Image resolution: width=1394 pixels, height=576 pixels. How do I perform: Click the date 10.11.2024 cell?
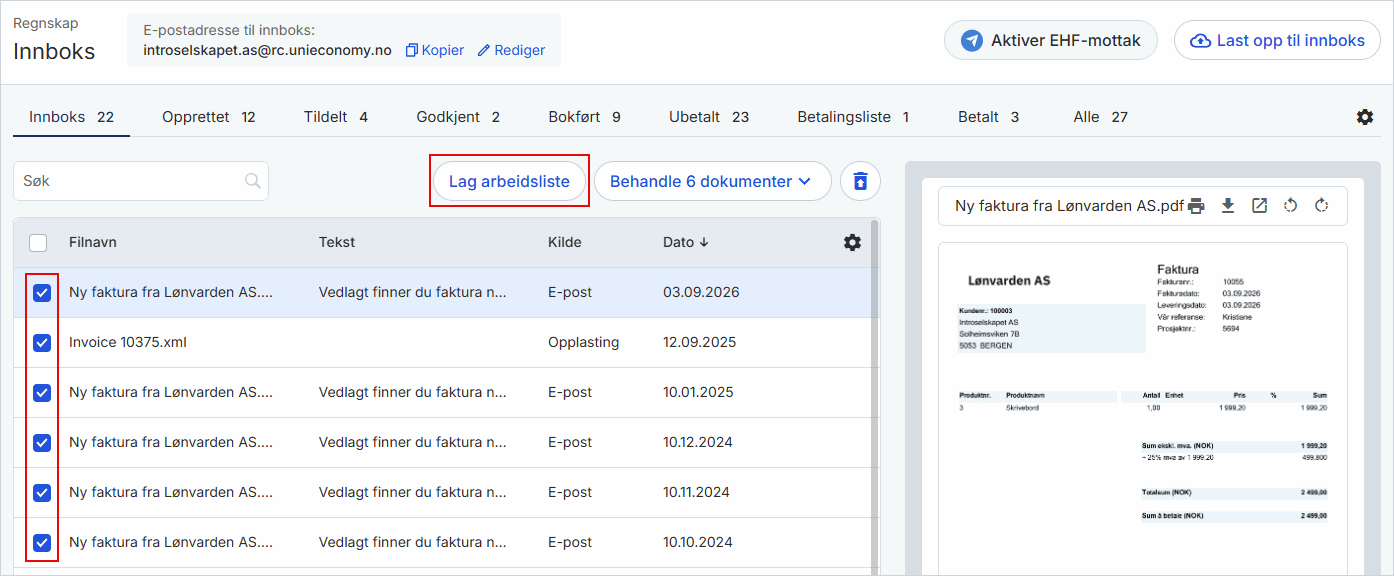click(696, 492)
